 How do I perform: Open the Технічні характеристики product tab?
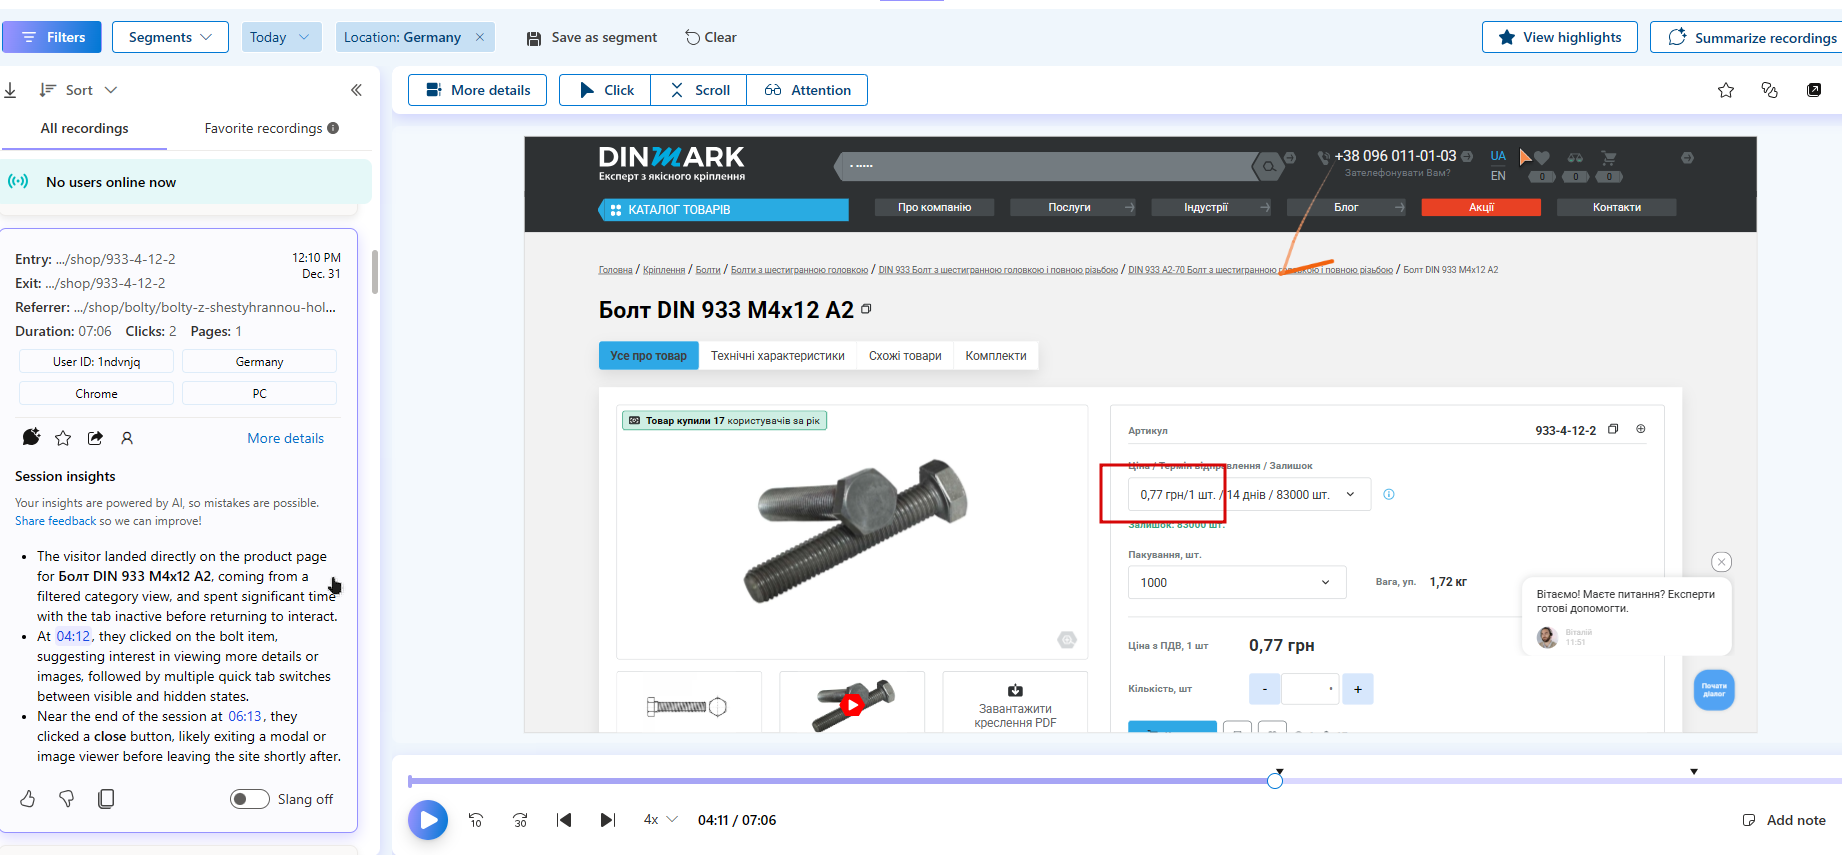(x=778, y=356)
